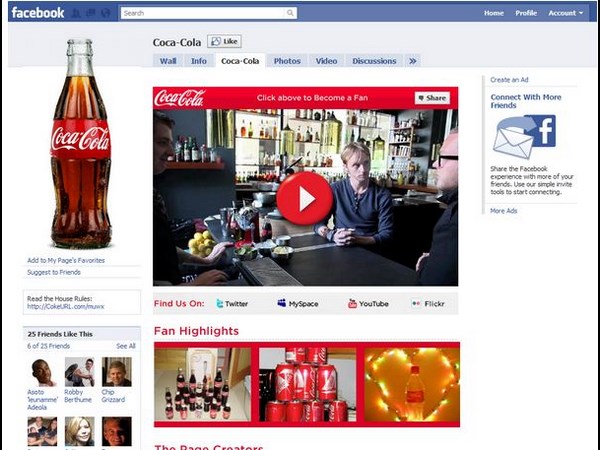Click the Suggest to Friends link
The width and height of the screenshot is (600, 450).
[54, 272]
